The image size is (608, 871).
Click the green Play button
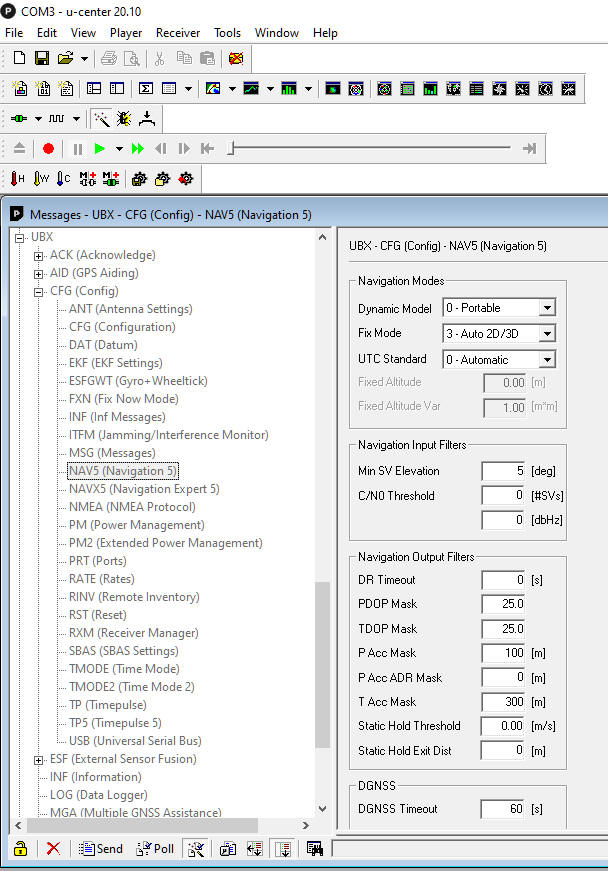click(100, 148)
